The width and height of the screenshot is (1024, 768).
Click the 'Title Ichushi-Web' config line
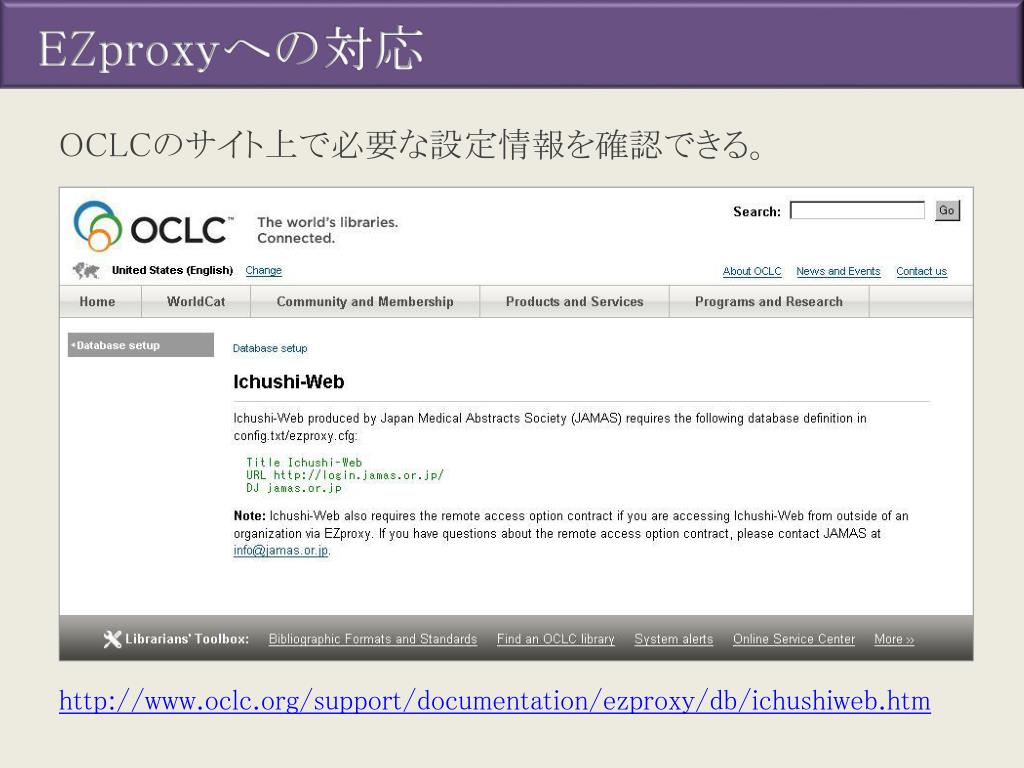[304, 462]
